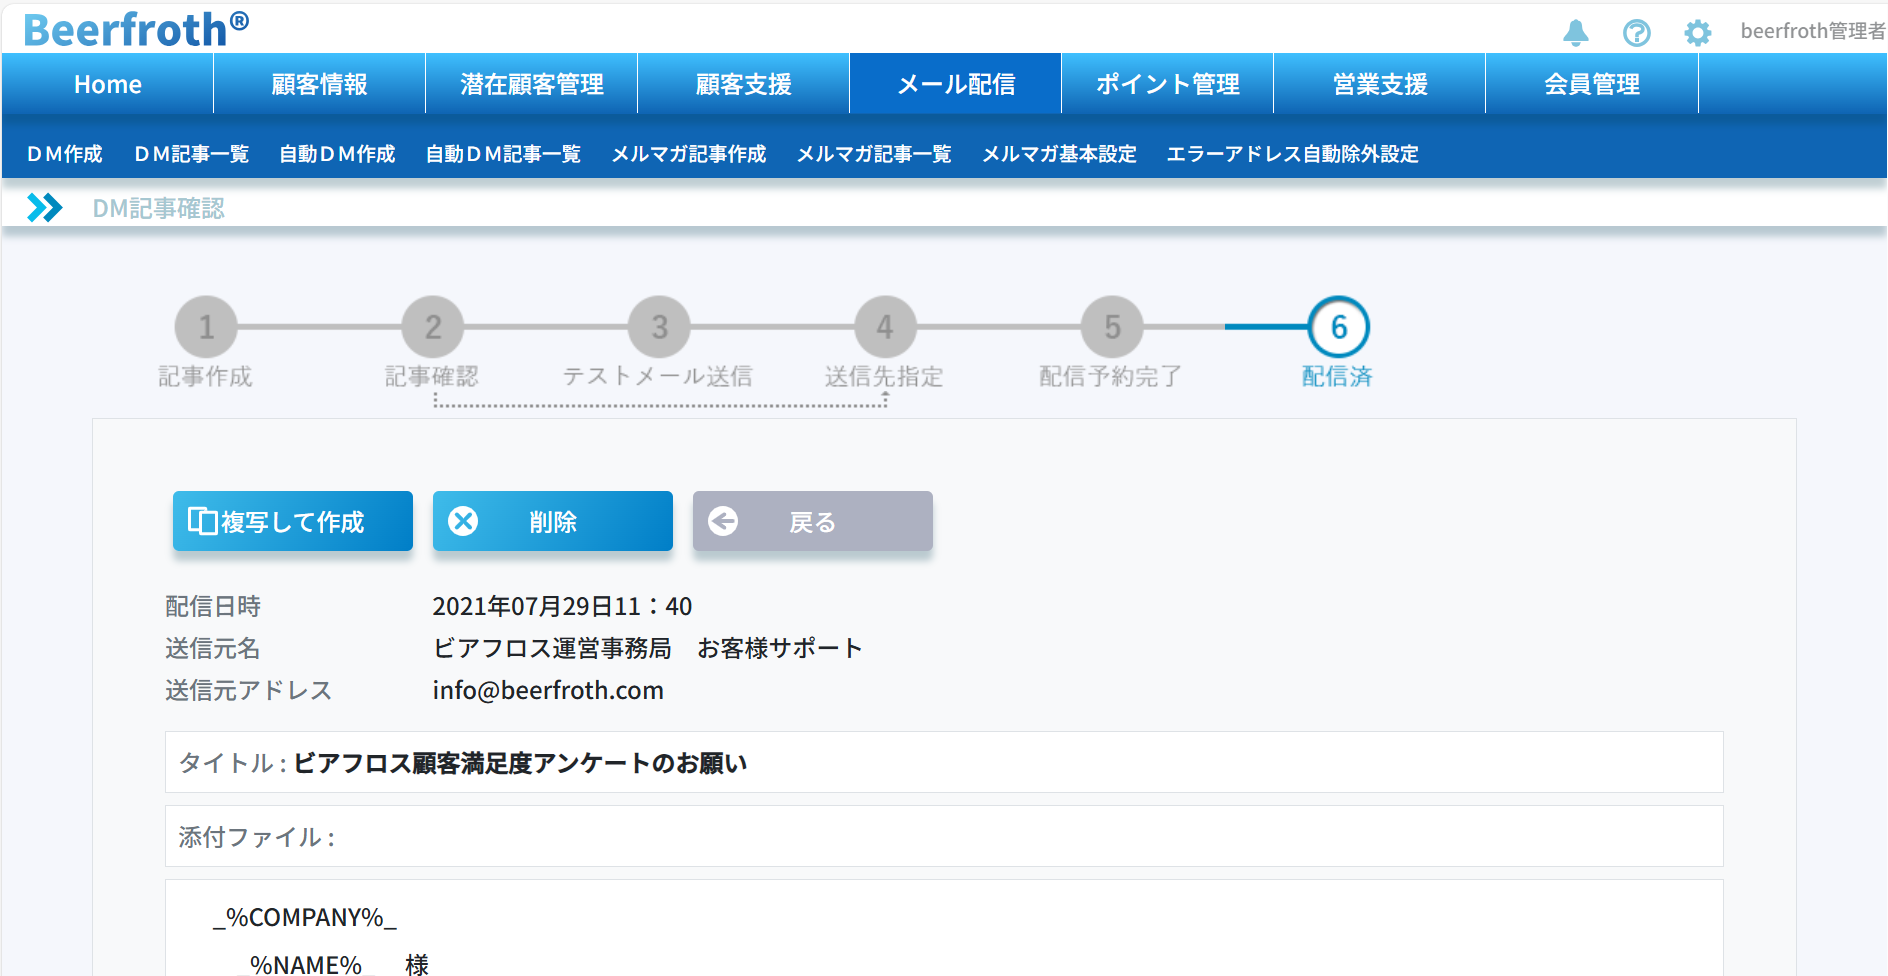1888x976 pixels.
Task: Open エラーアドレス自動除外設定 submenu item
Action: [1292, 154]
